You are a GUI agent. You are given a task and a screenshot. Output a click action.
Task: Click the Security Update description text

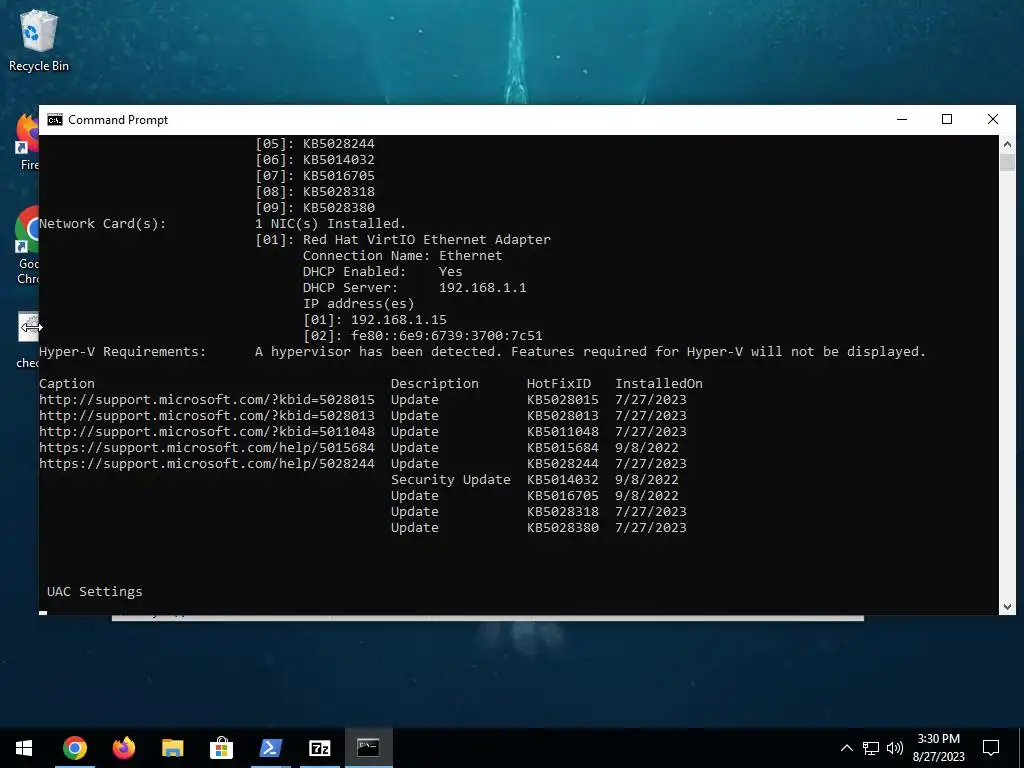pos(451,480)
